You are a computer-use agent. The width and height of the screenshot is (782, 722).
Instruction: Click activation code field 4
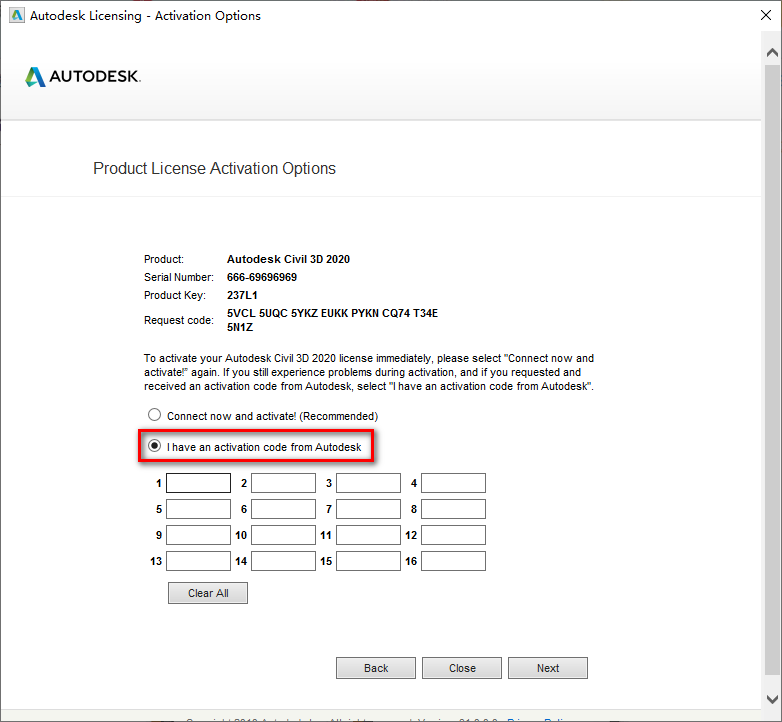tap(453, 484)
